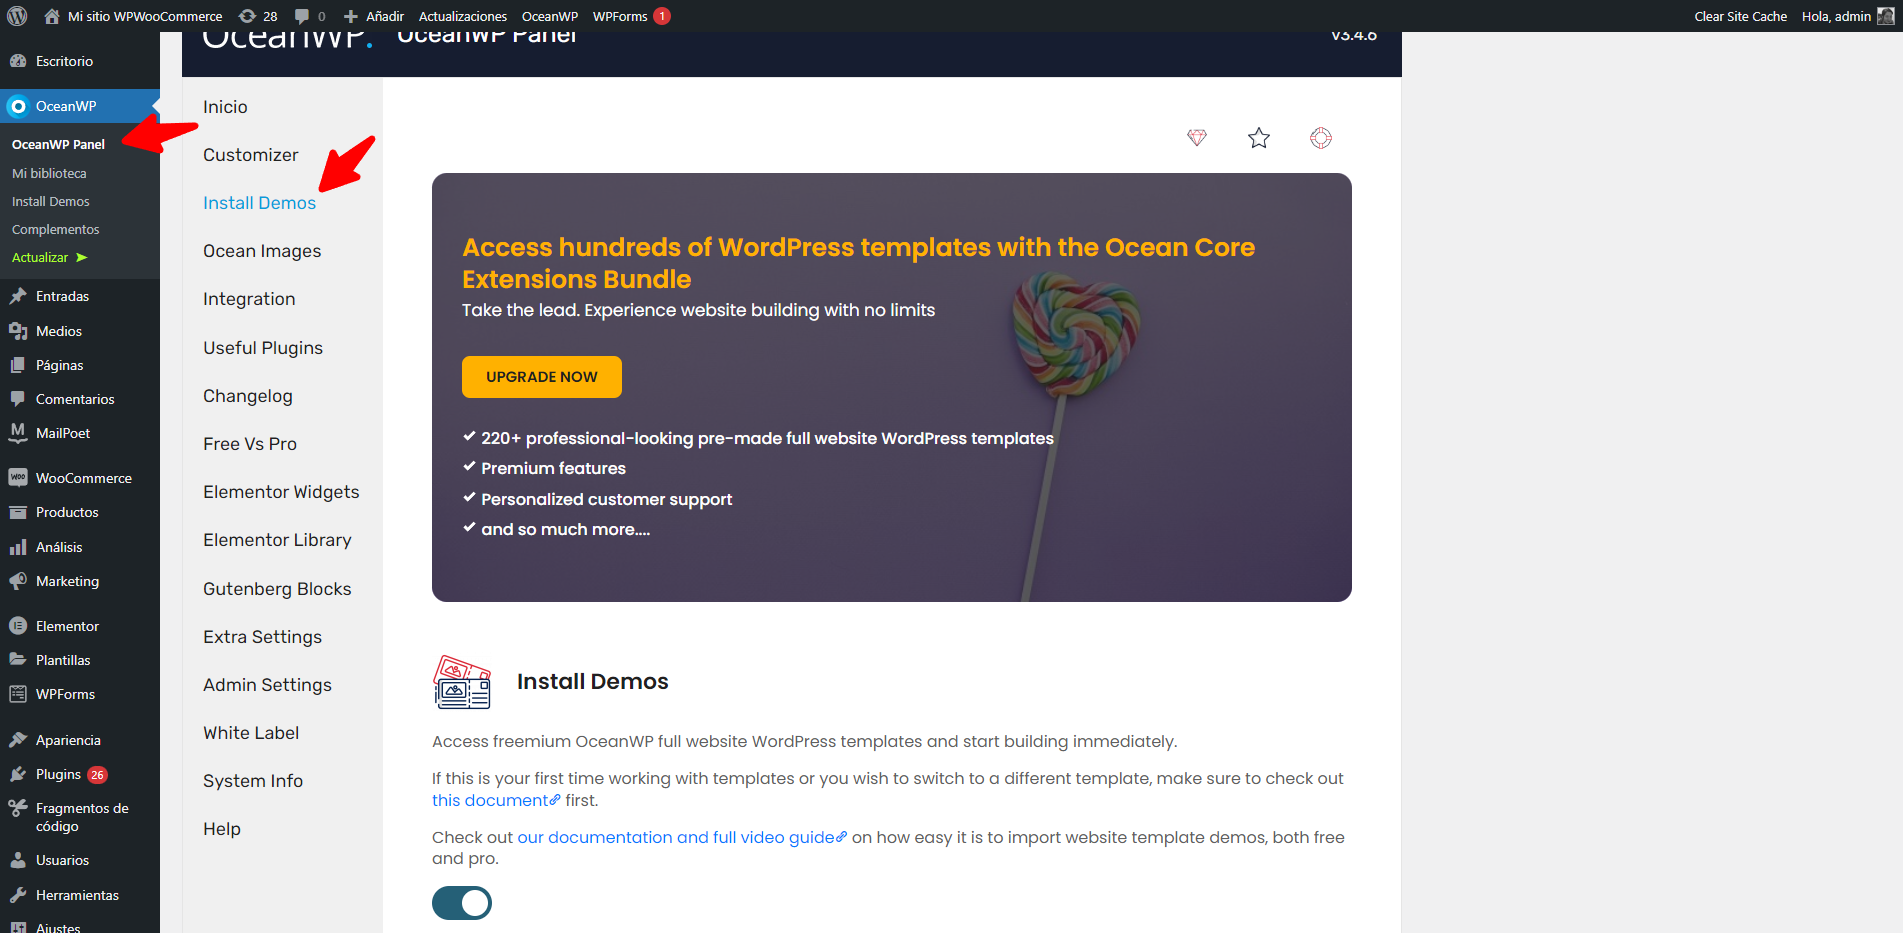Click the UPGRADE NOW button
The width and height of the screenshot is (1903, 933).
click(542, 377)
